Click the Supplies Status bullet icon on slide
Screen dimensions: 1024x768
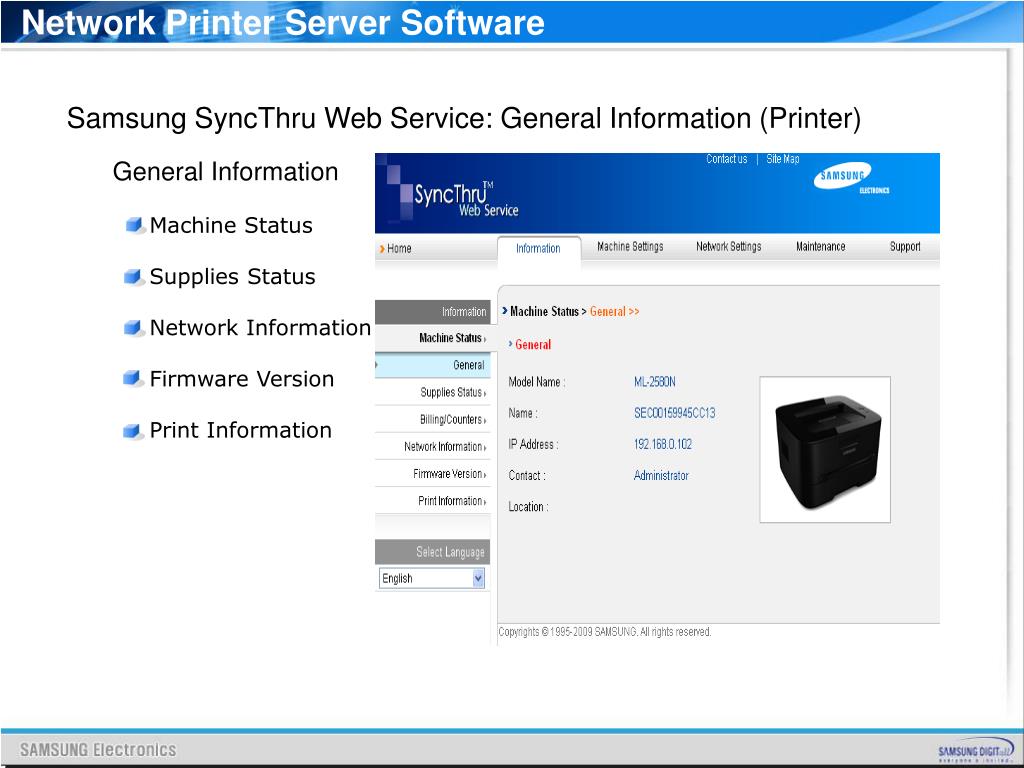click(x=134, y=277)
